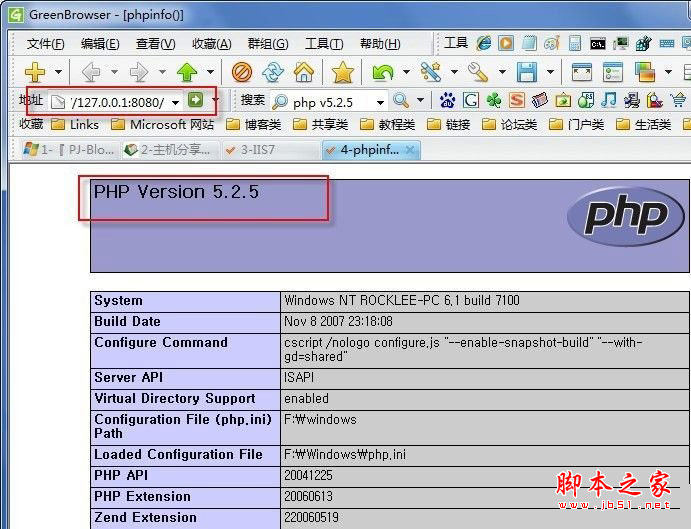The image size is (691, 529).
Task: Open the Command Prompt icon in tools bar
Action: (x=598, y=44)
